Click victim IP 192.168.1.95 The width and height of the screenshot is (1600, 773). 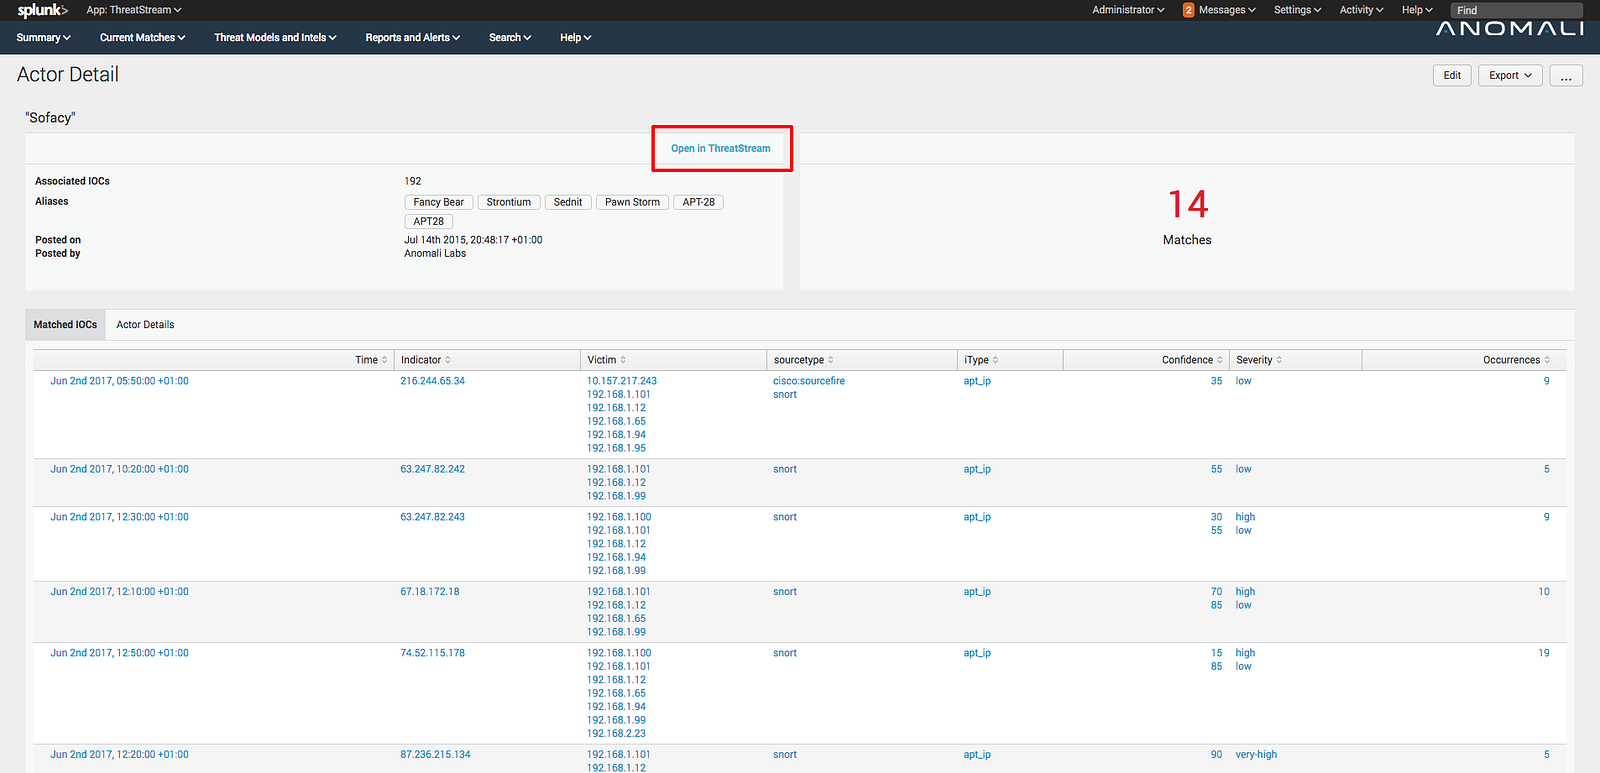pyautogui.click(x=616, y=449)
